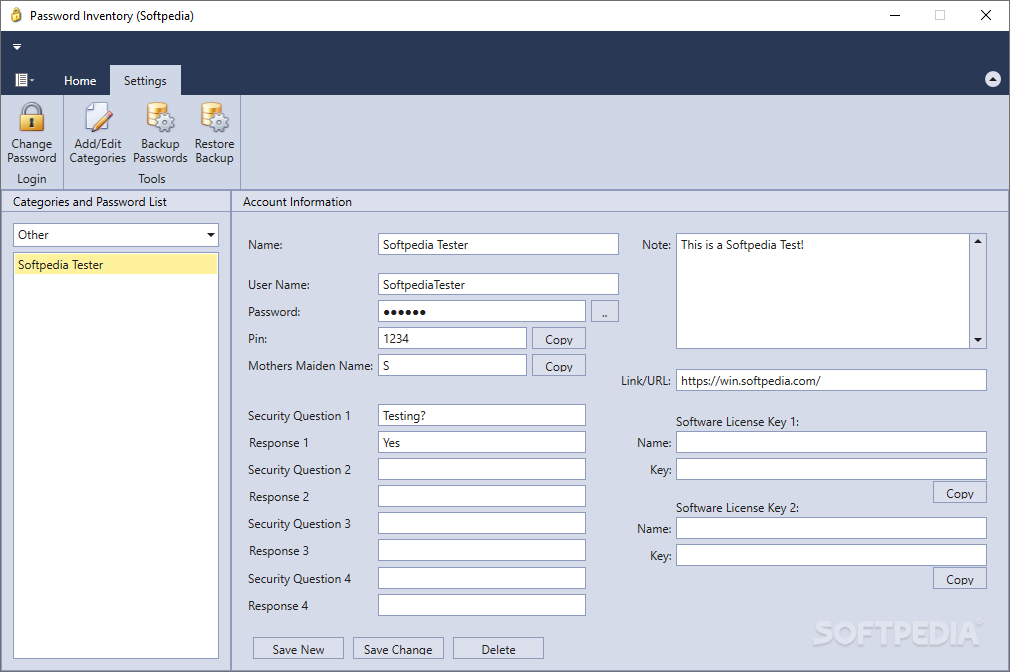The image size is (1010, 672).
Task: Click Software License Key 2 Name field
Action: [831, 528]
